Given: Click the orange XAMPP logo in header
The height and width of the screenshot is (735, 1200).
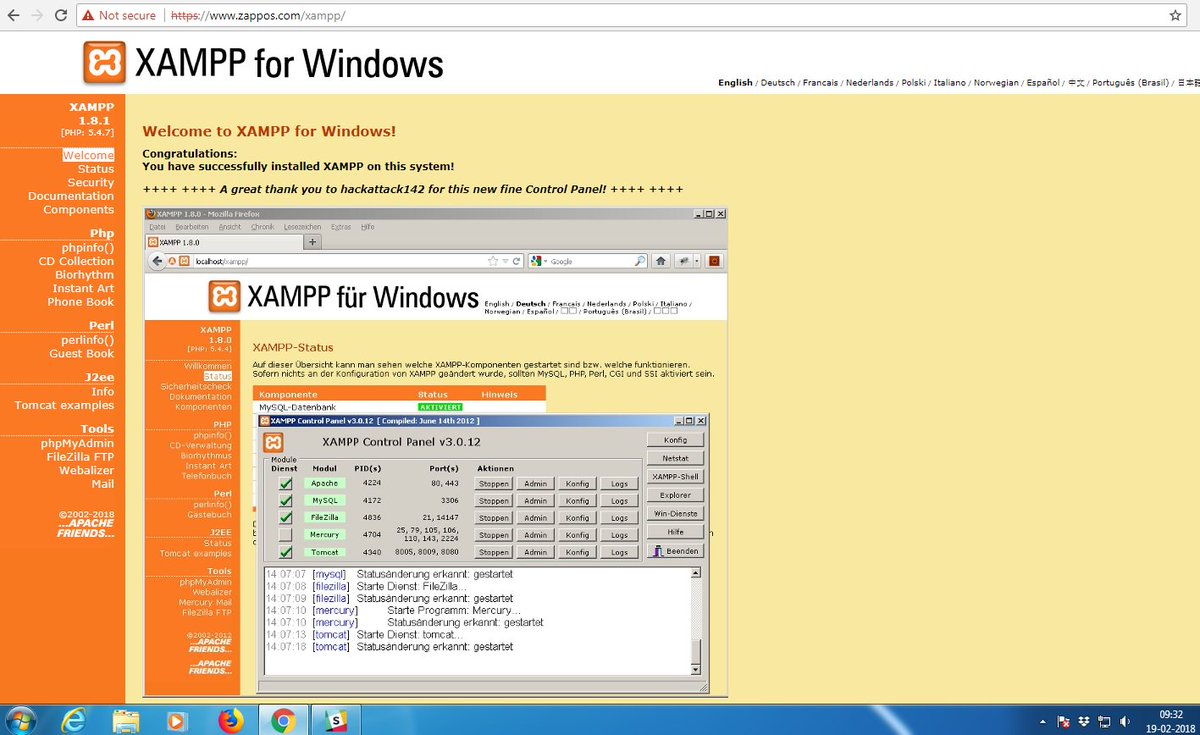Looking at the screenshot, I should (105, 63).
